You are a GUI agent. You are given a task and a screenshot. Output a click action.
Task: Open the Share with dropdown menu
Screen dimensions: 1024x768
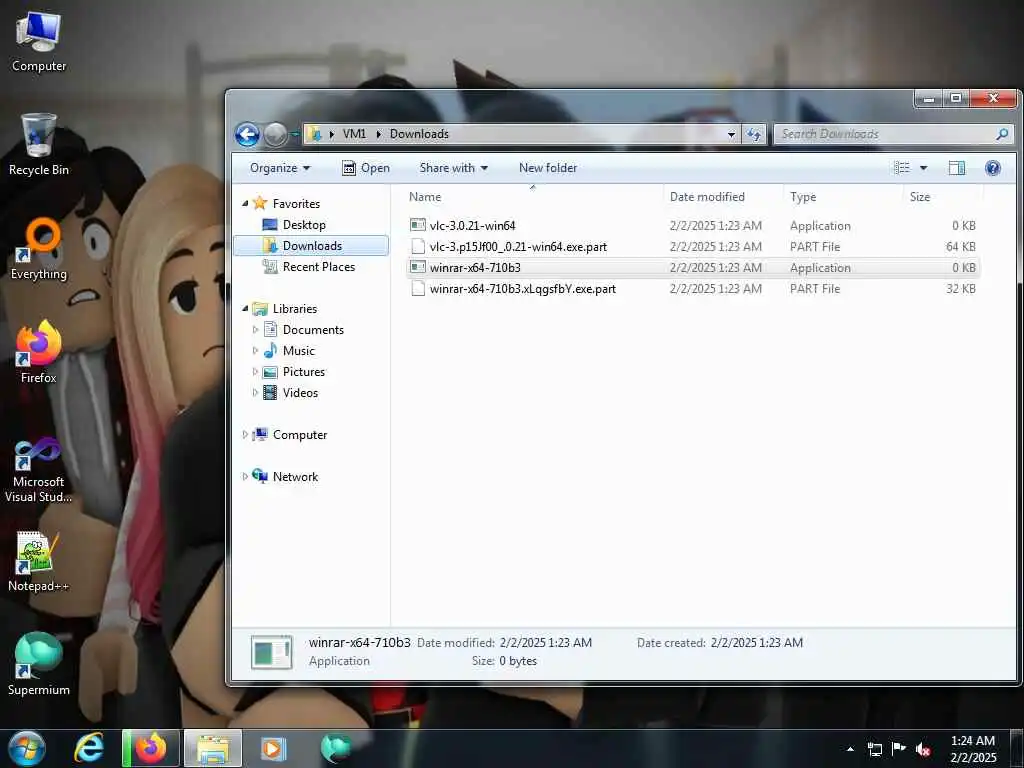[453, 168]
